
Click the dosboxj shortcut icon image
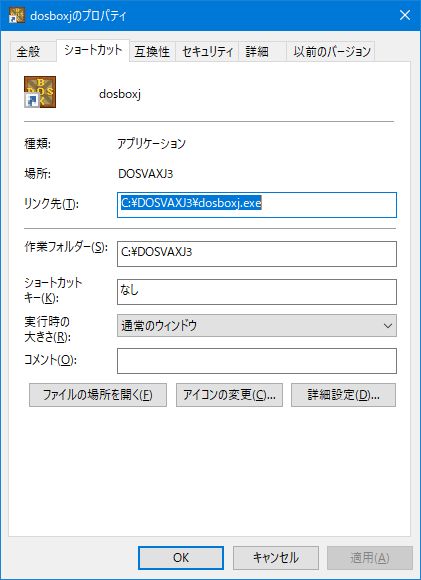click(40, 92)
